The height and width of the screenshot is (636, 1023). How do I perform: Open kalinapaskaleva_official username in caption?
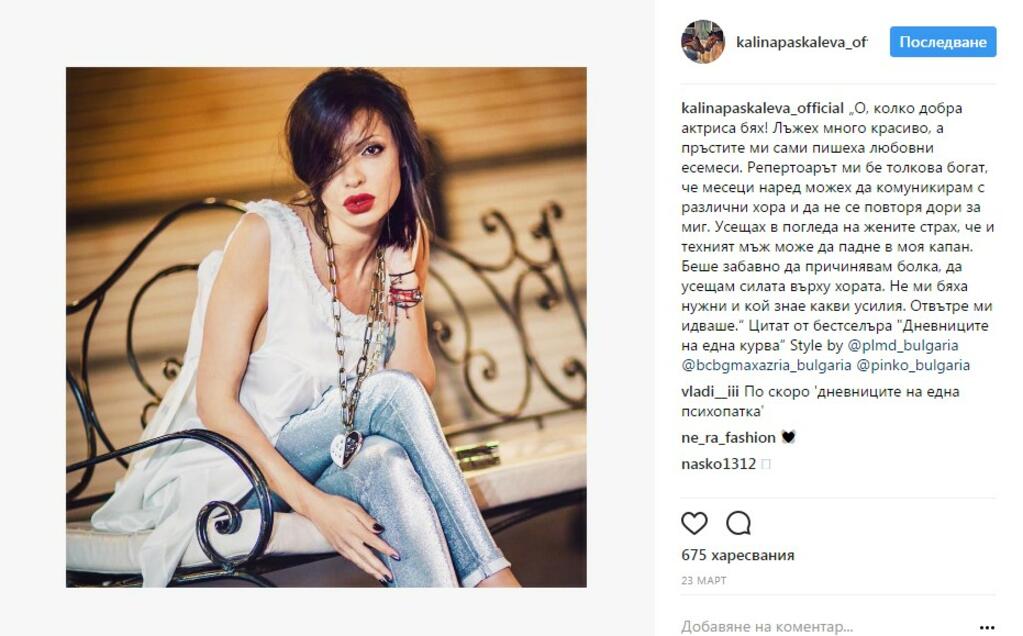click(762, 108)
